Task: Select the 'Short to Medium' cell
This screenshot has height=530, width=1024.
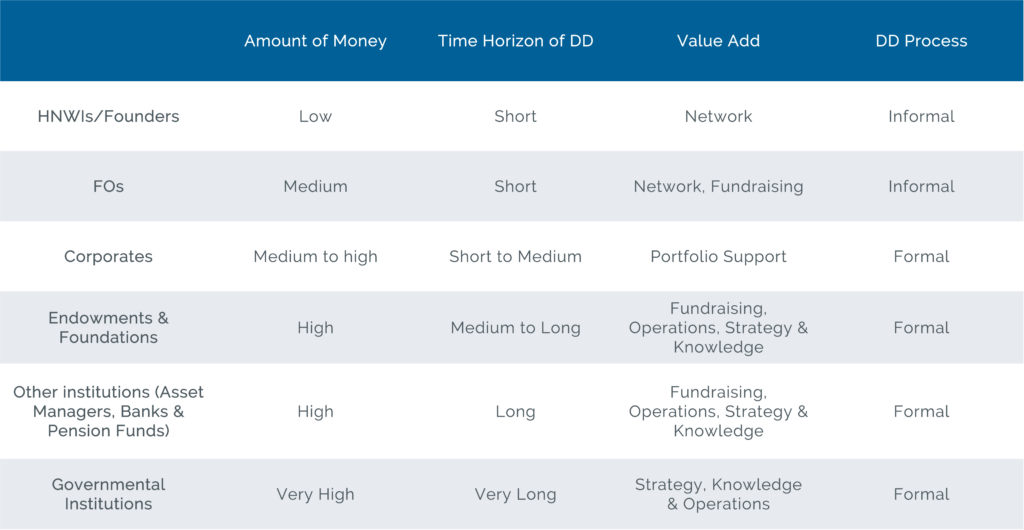Action: [515, 257]
